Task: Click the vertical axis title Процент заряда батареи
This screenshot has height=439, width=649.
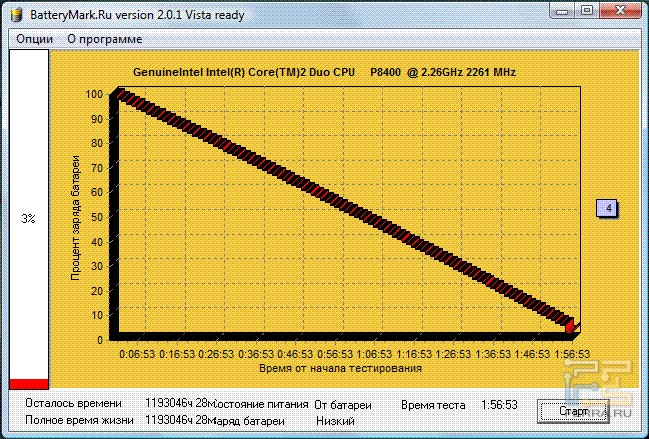Action: (75, 218)
